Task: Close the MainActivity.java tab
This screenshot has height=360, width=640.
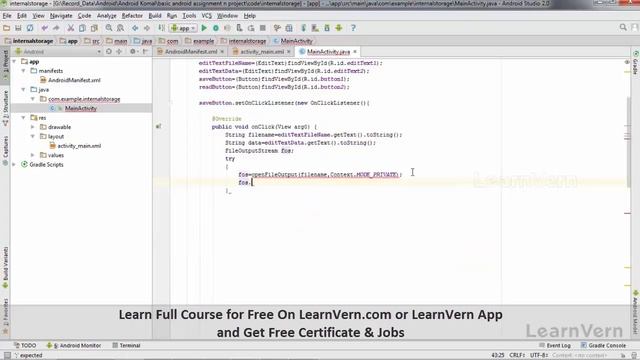Action: pyautogui.click(x=355, y=52)
